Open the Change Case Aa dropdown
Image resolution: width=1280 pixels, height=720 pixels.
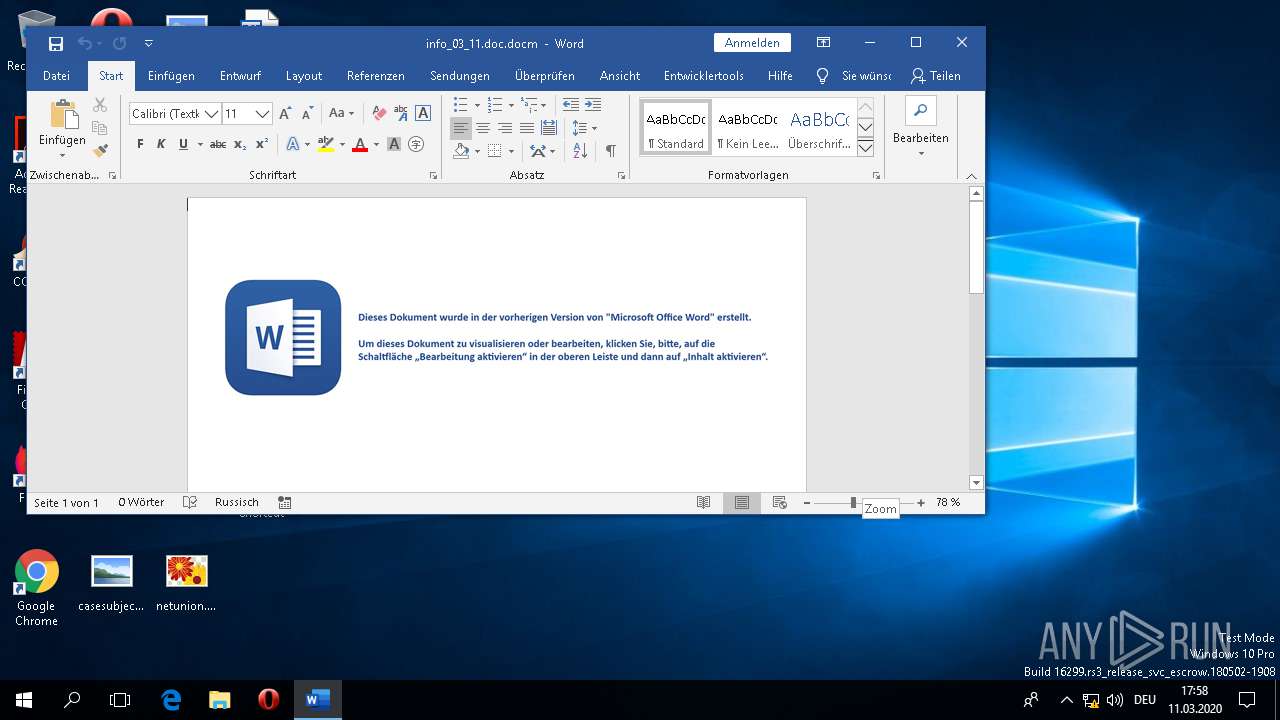pyautogui.click(x=342, y=114)
